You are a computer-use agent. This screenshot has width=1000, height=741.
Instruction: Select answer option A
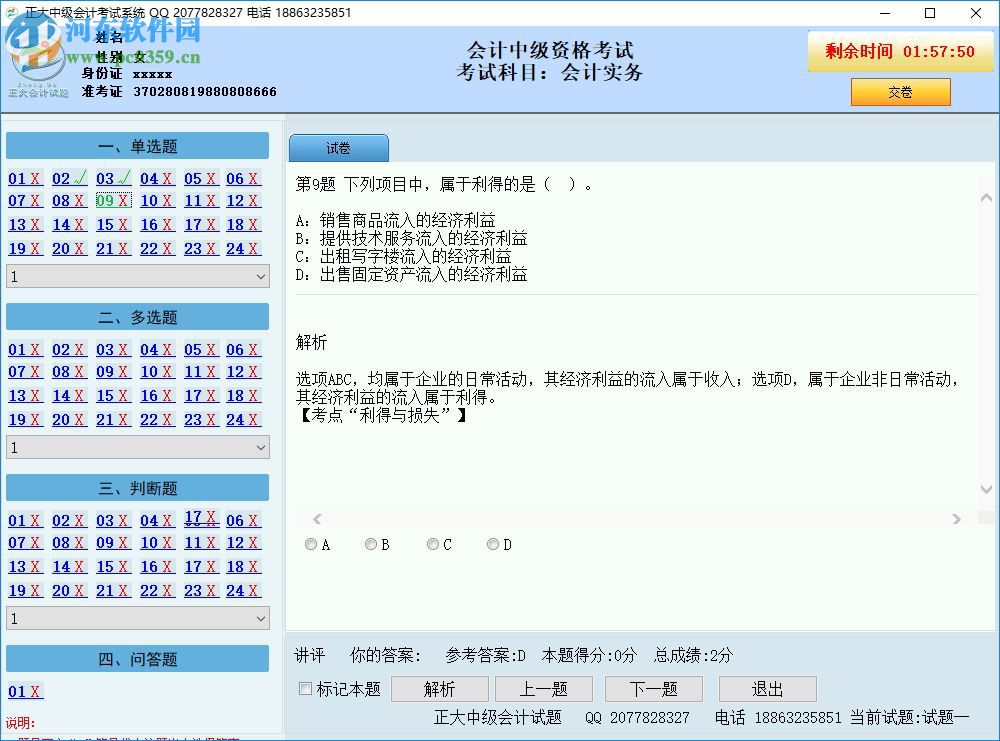click(310, 544)
